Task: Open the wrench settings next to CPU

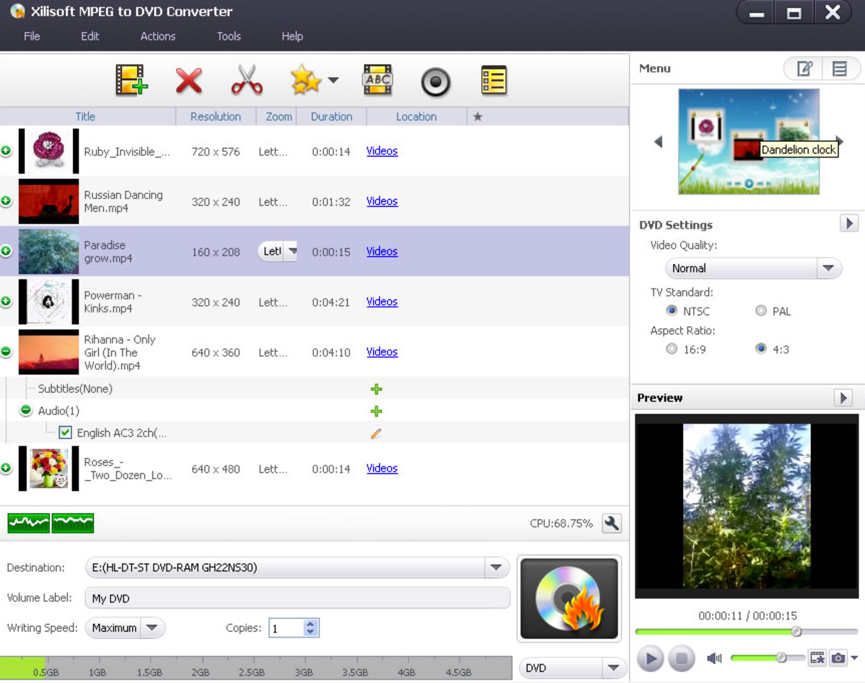Action: 612,523
